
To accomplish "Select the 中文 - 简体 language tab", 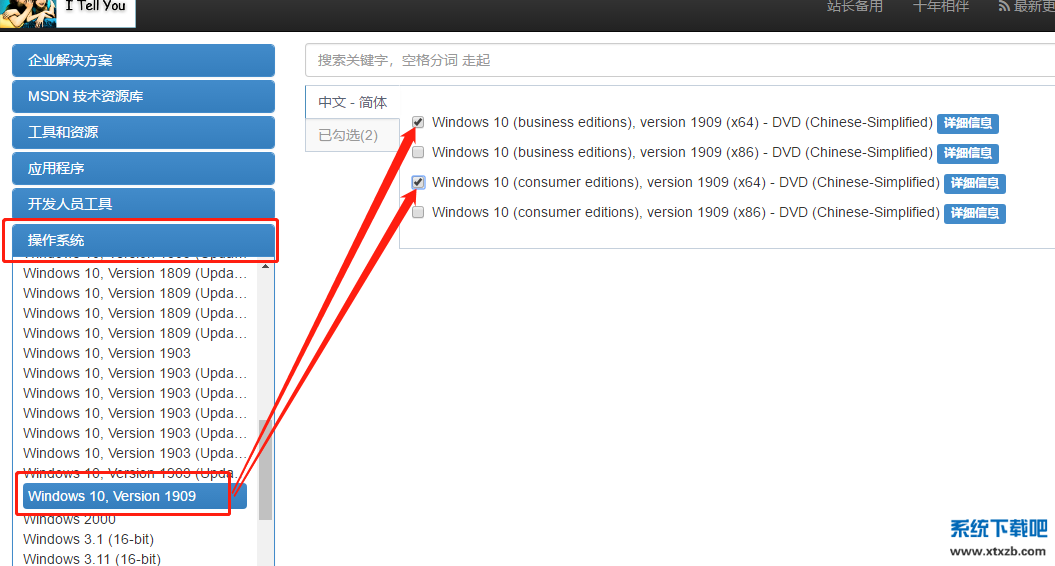I will pyautogui.click(x=352, y=102).
